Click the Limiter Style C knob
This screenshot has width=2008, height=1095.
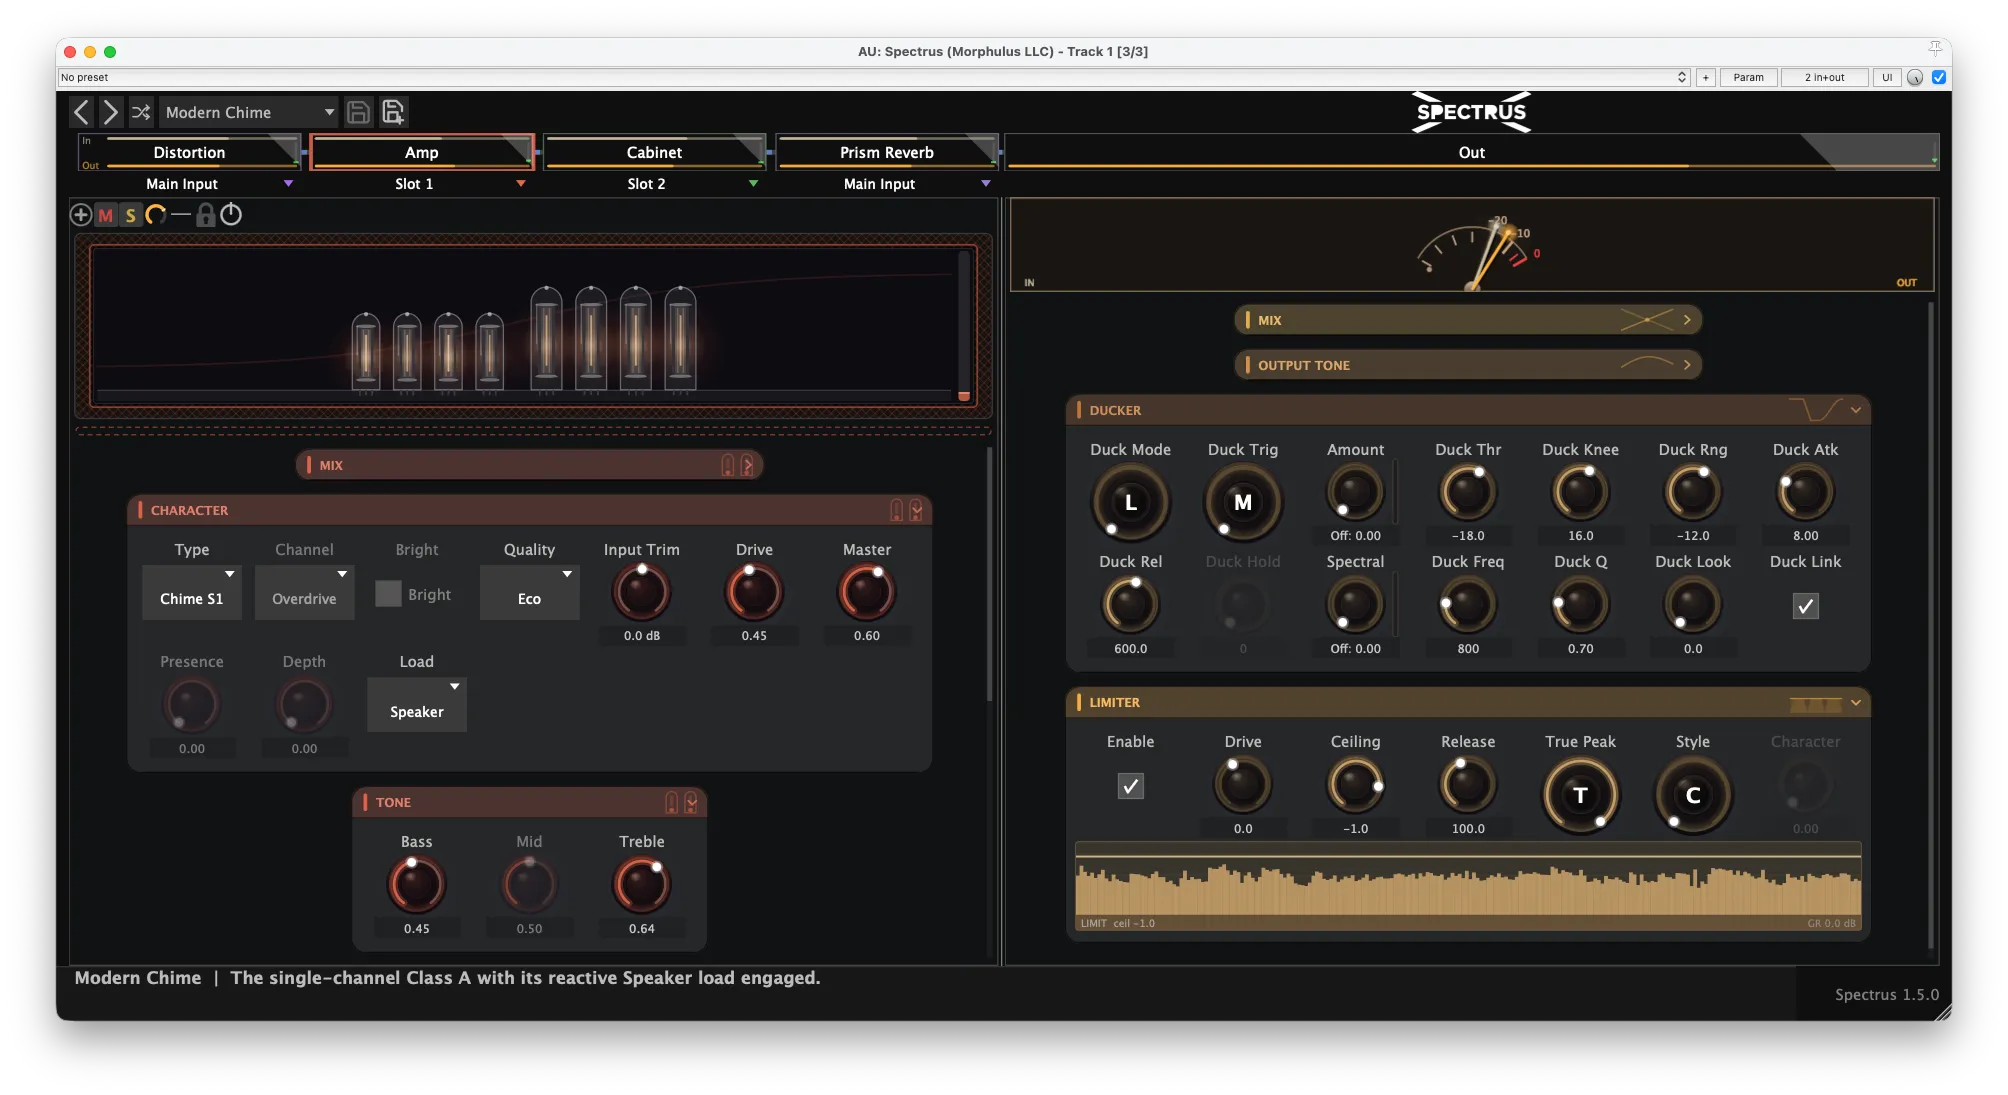click(x=1692, y=795)
